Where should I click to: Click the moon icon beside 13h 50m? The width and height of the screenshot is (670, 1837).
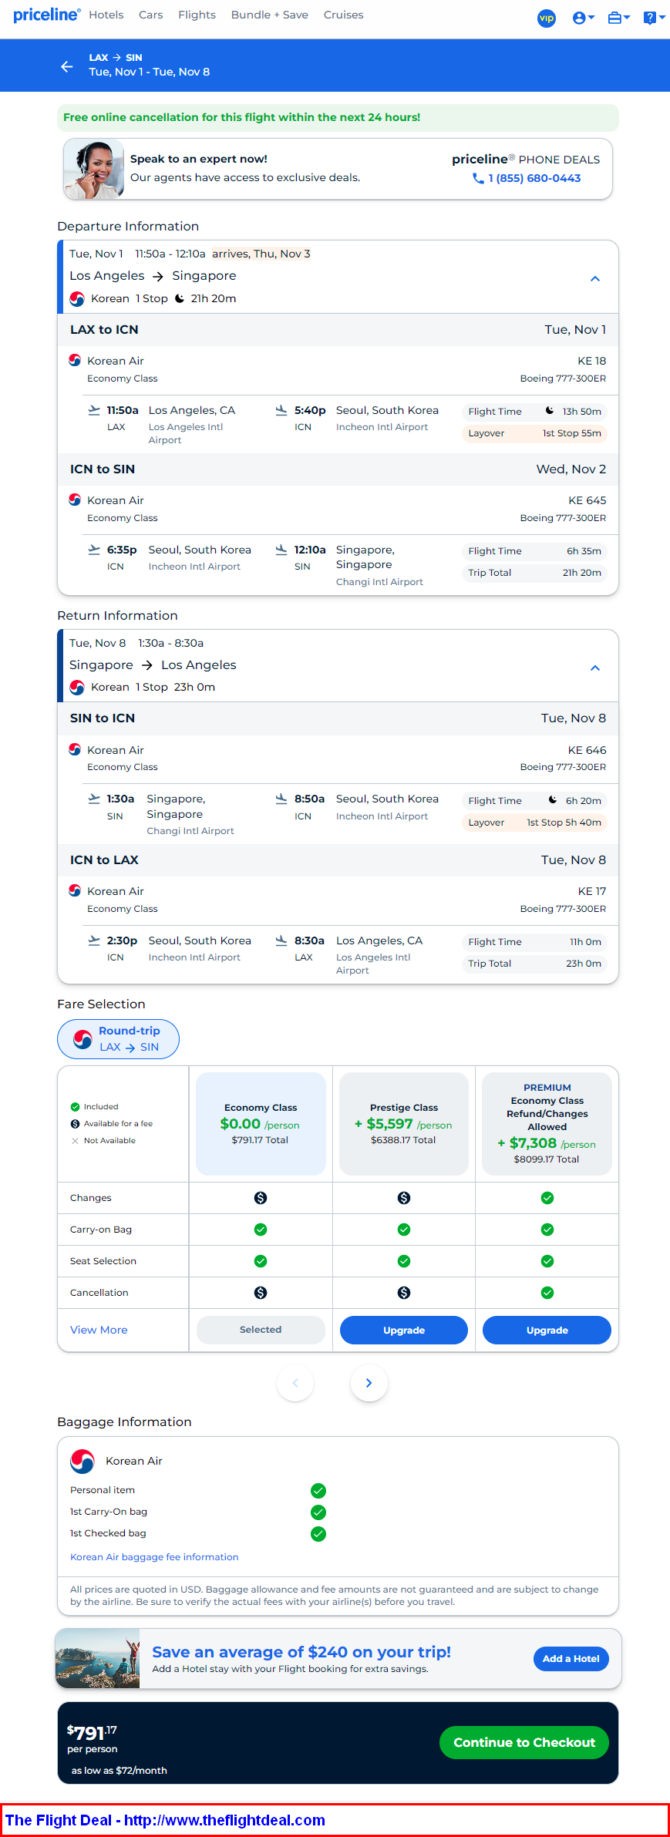(549, 411)
